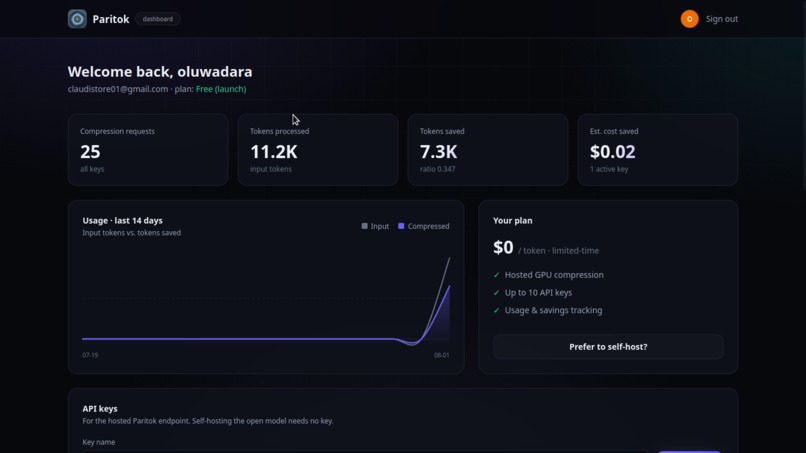
Task: Click the Usage & savings tracking text
Action: 554,310
